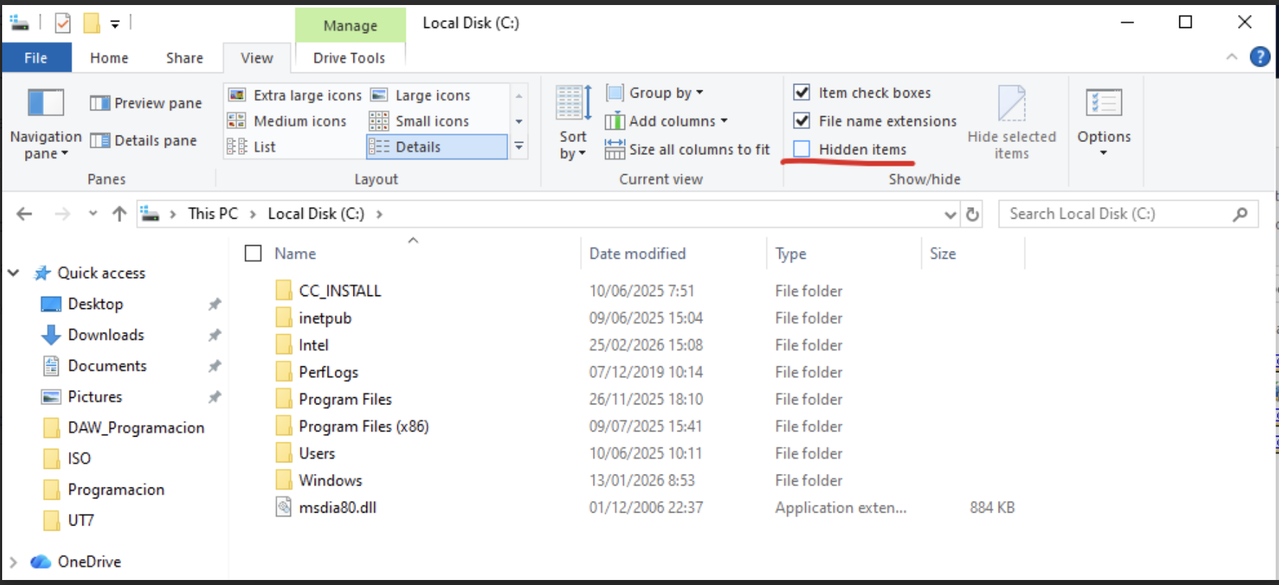This screenshot has width=1279, height=585.
Task: Open the Drive Tools tab
Action: [349, 58]
